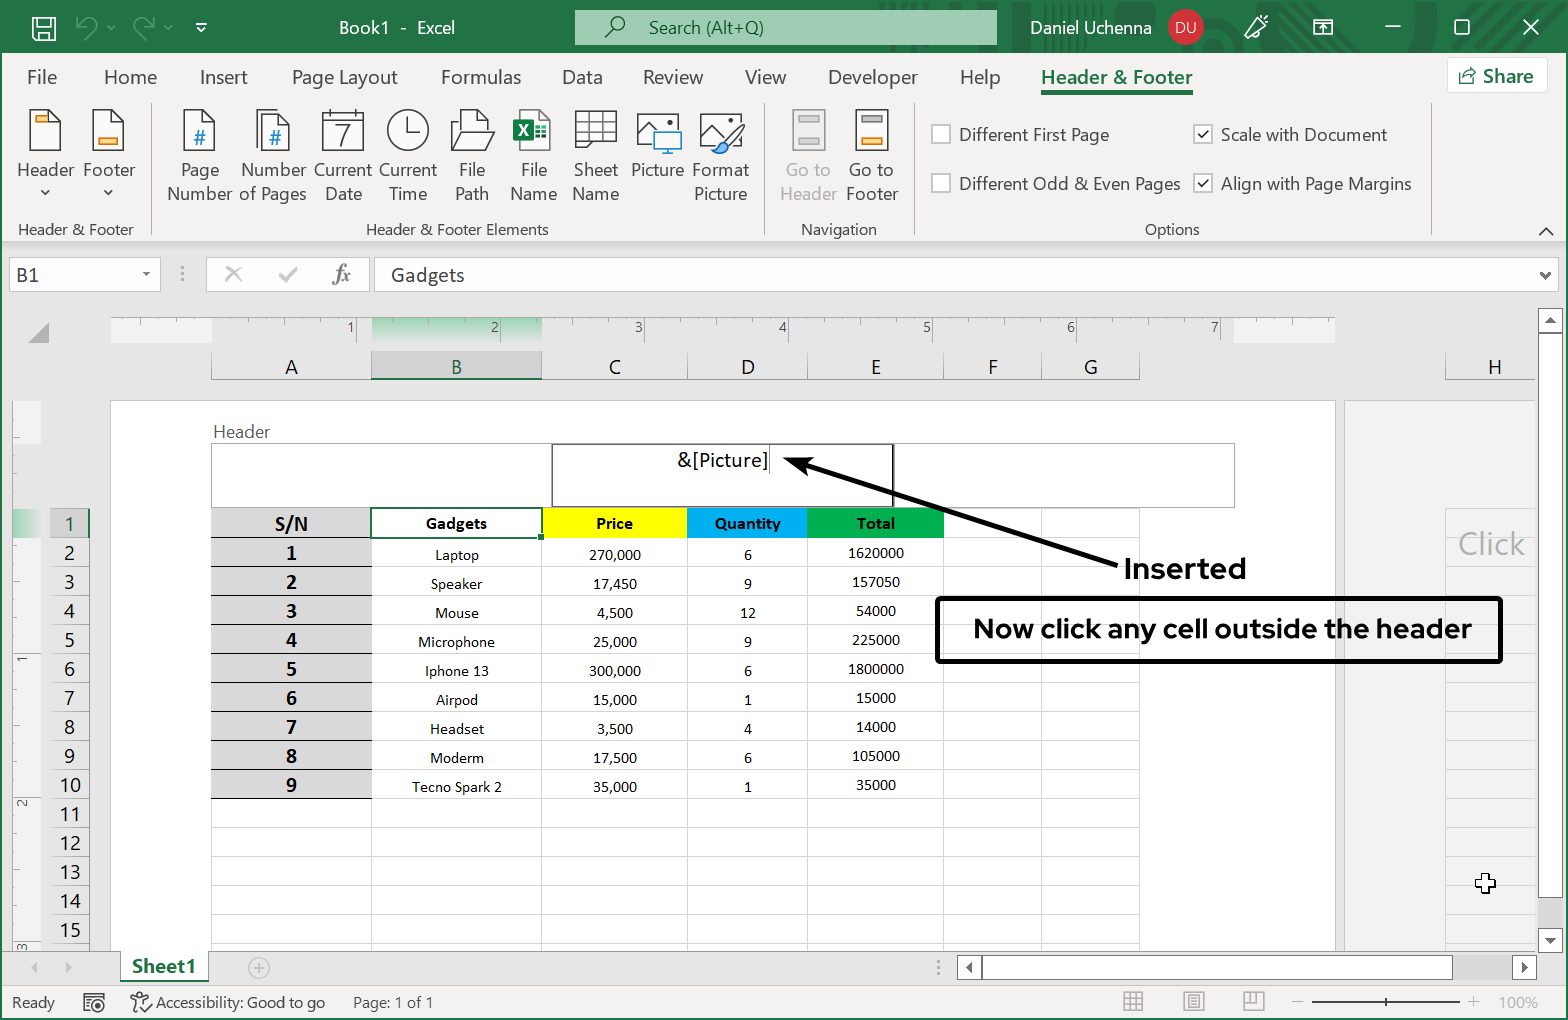Switch to the Page Layout tab
This screenshot has height=1020, width=1568.
344,78
